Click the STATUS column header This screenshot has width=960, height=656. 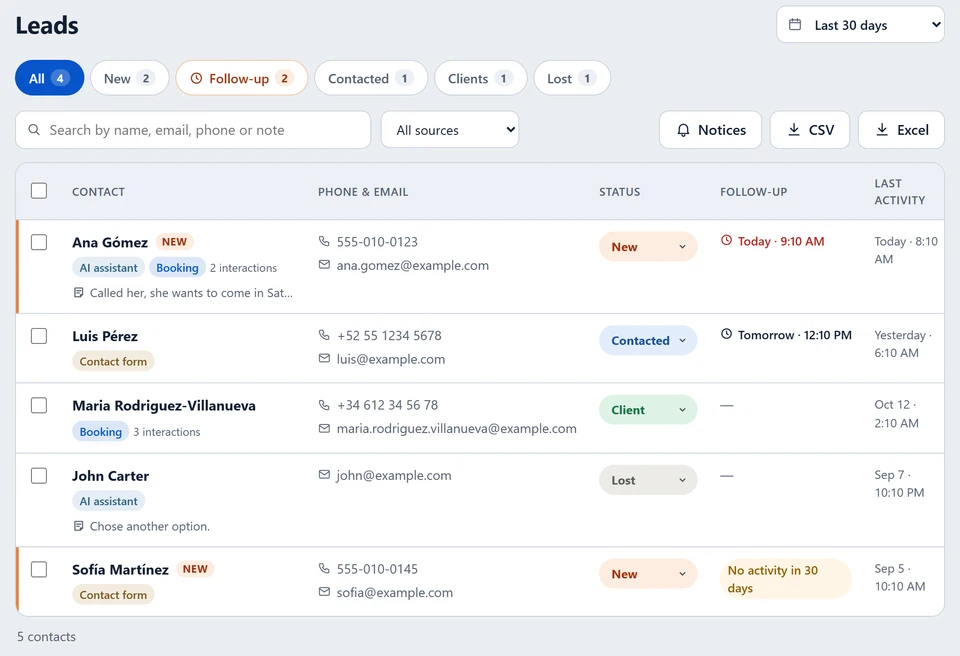coord(620,192)
